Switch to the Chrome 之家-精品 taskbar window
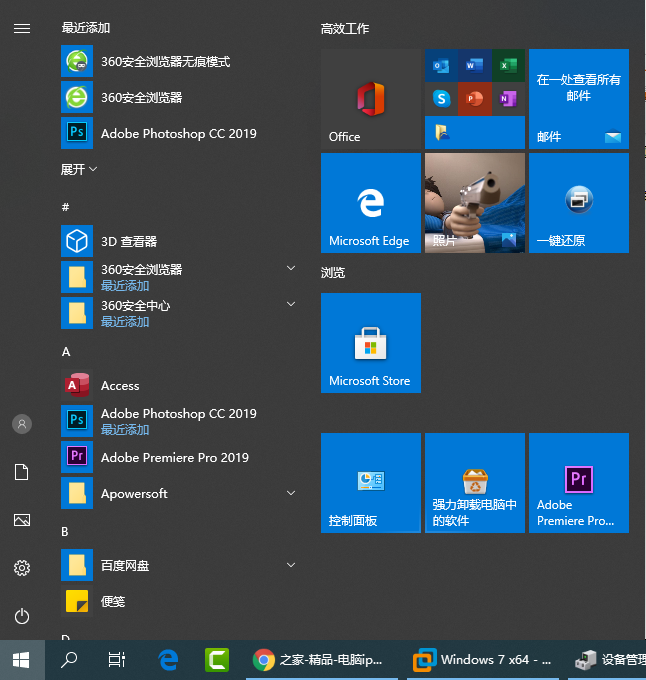646x680 pixels. click(322, 660)
